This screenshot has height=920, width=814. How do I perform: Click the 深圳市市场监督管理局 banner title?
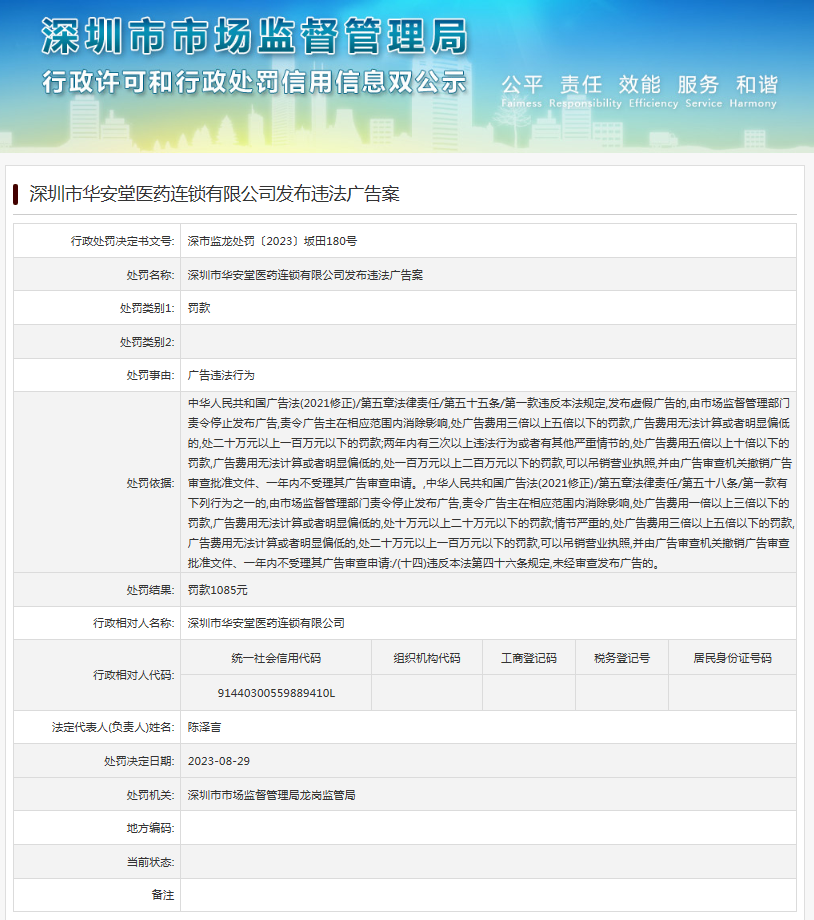[255, 36]
